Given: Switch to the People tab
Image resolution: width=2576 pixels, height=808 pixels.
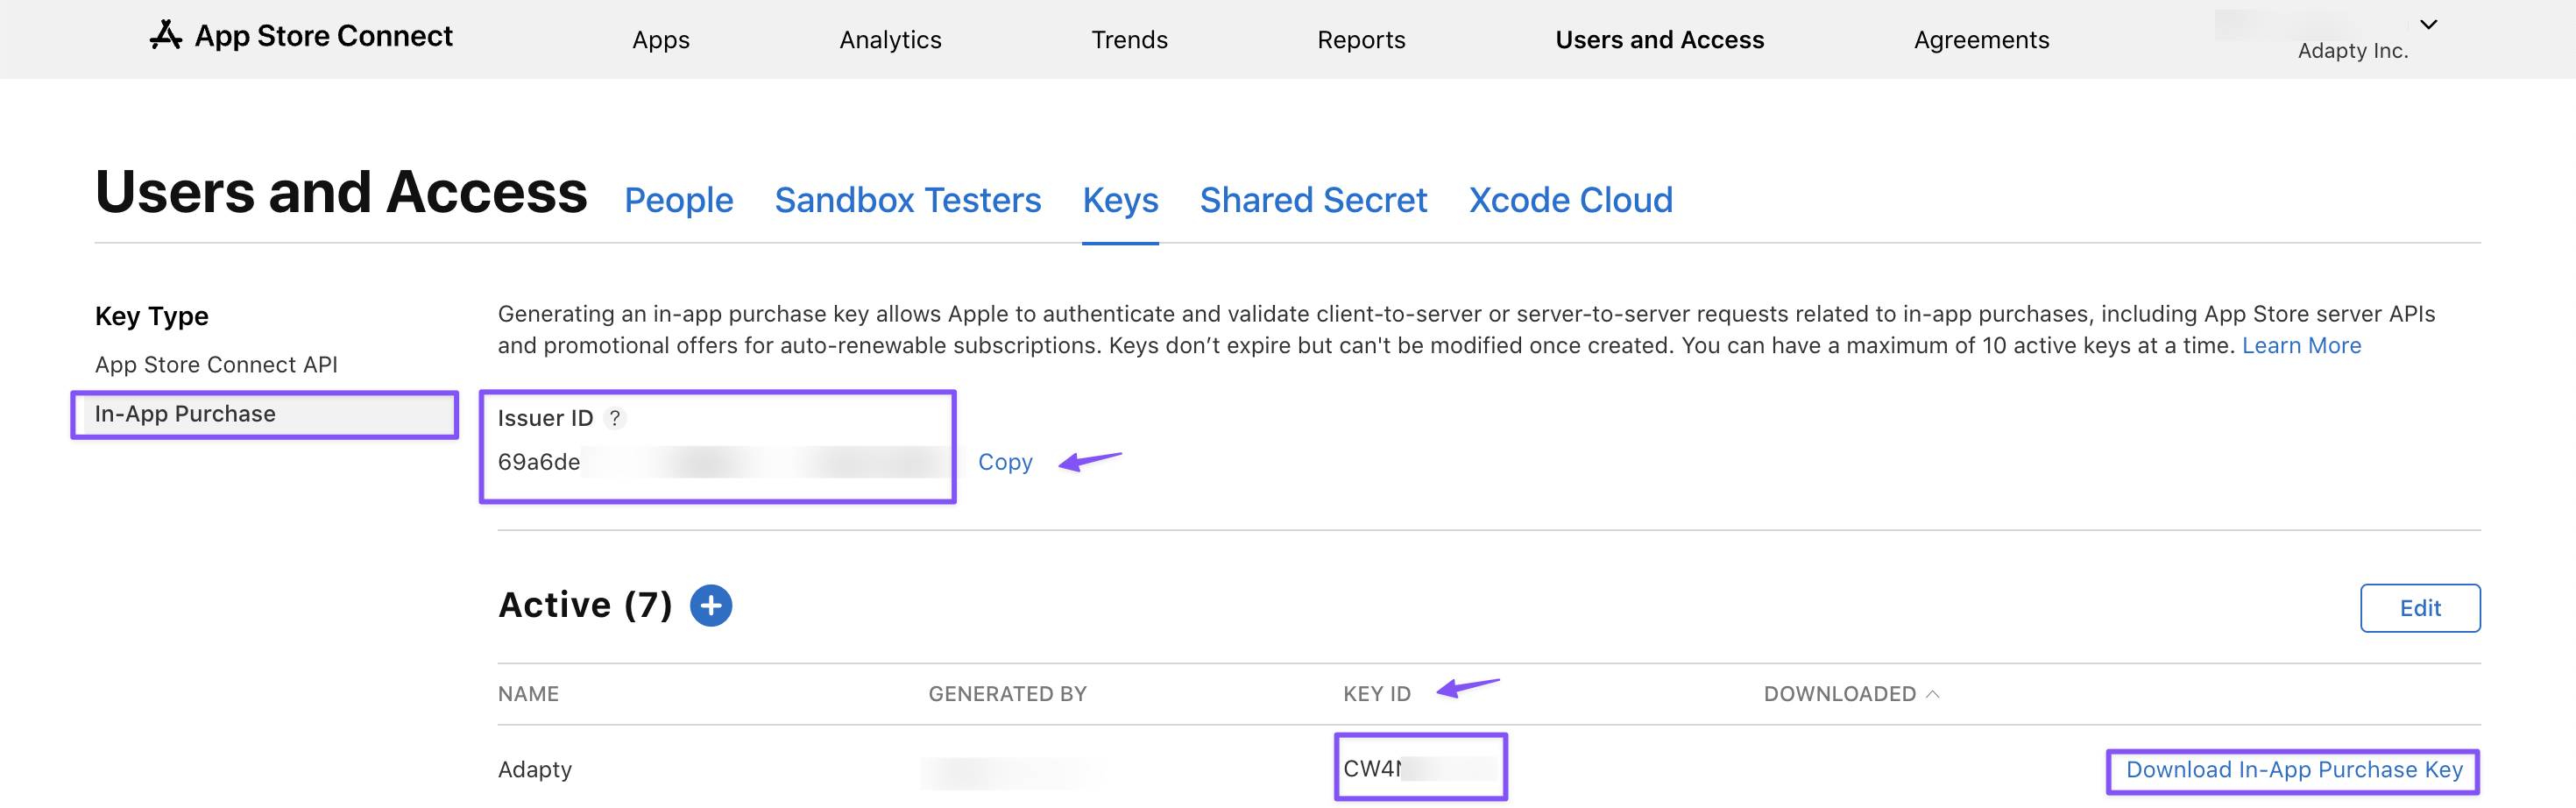Looking at the screenshot, I should point(678,200).
